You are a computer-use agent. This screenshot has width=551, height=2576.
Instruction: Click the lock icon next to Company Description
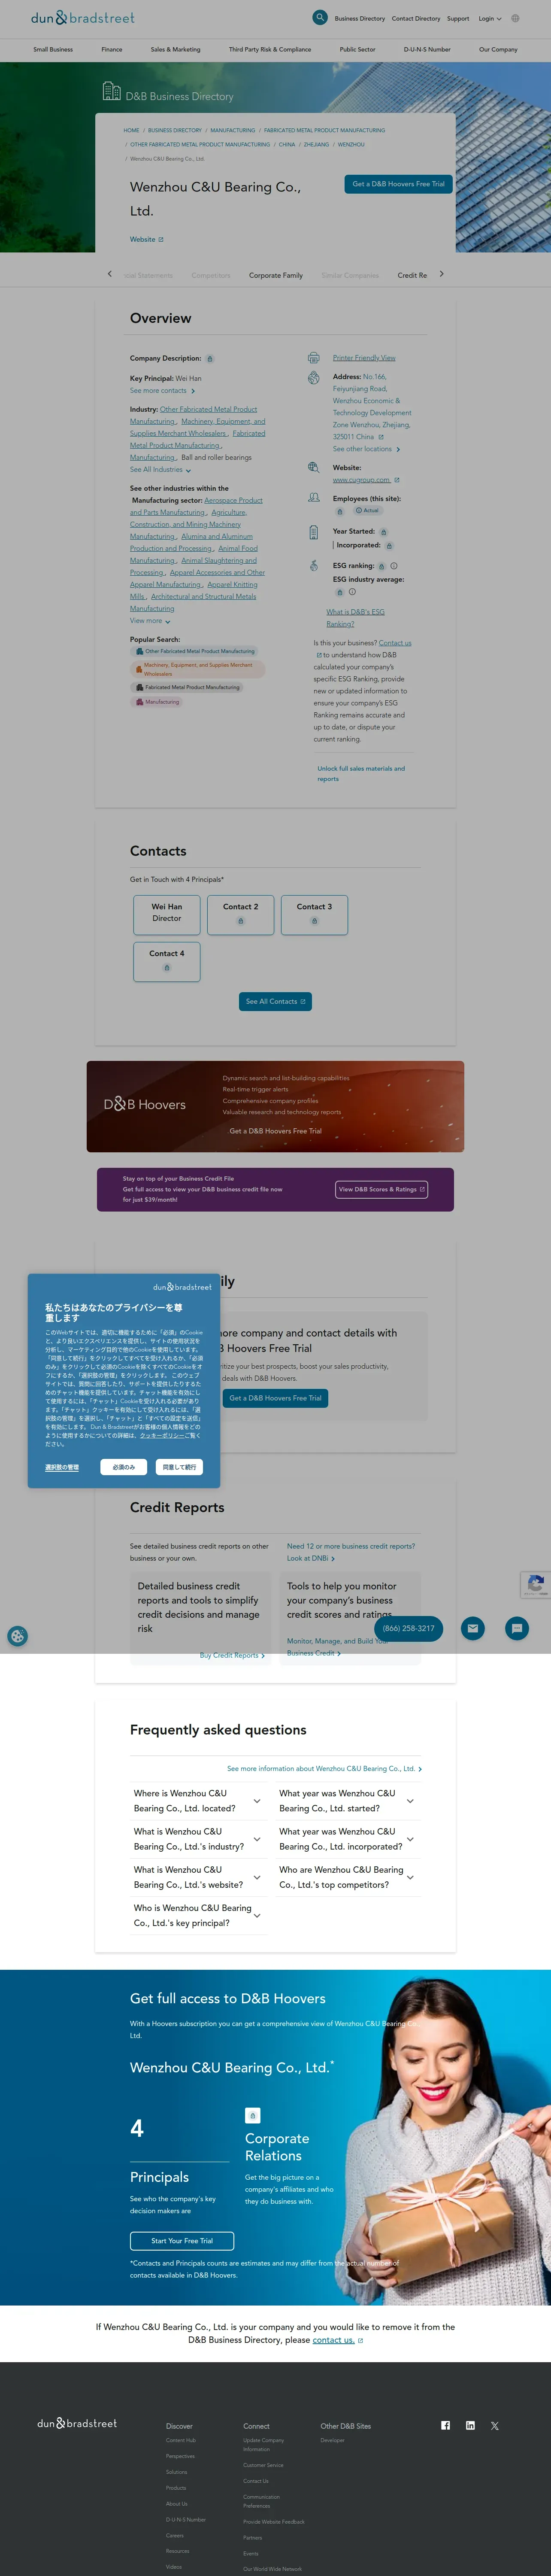(x=210, y=358)
